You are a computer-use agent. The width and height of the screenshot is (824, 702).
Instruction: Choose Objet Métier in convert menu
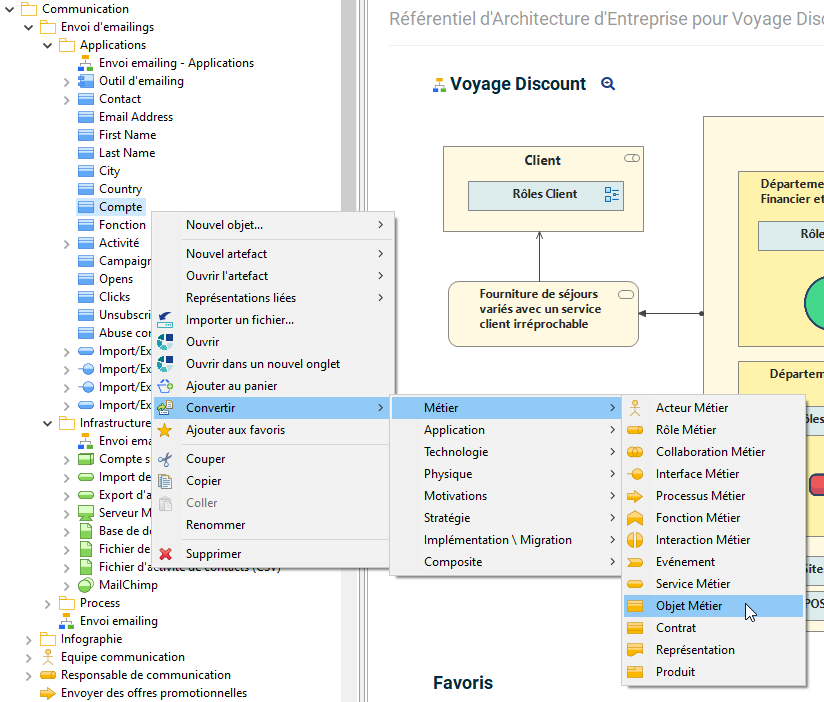pos(714,606)
